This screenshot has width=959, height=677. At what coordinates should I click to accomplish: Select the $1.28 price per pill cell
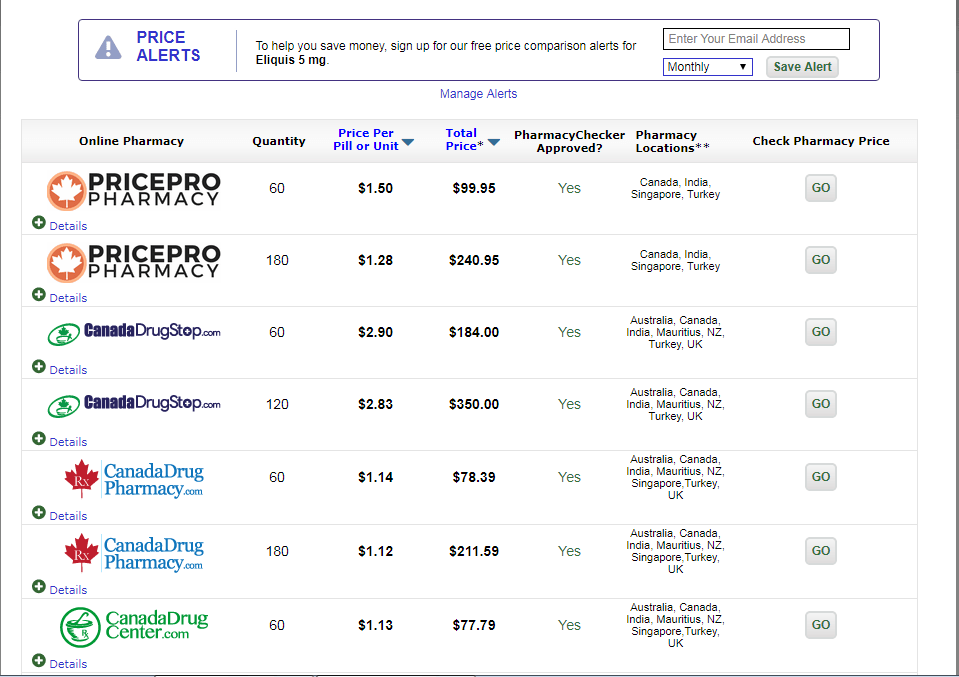pyautogui.click(x=376, y=261)
